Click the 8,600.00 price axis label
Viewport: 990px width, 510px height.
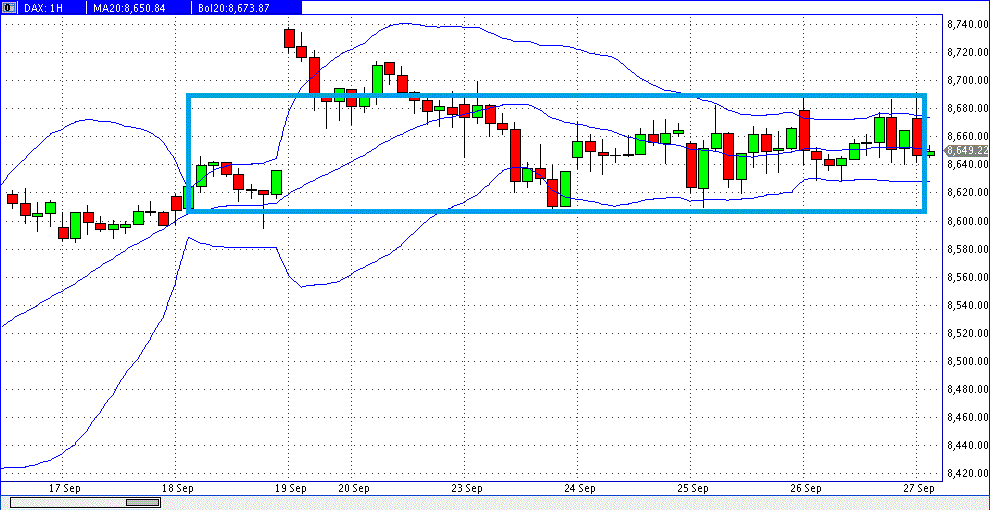(968, 221)
